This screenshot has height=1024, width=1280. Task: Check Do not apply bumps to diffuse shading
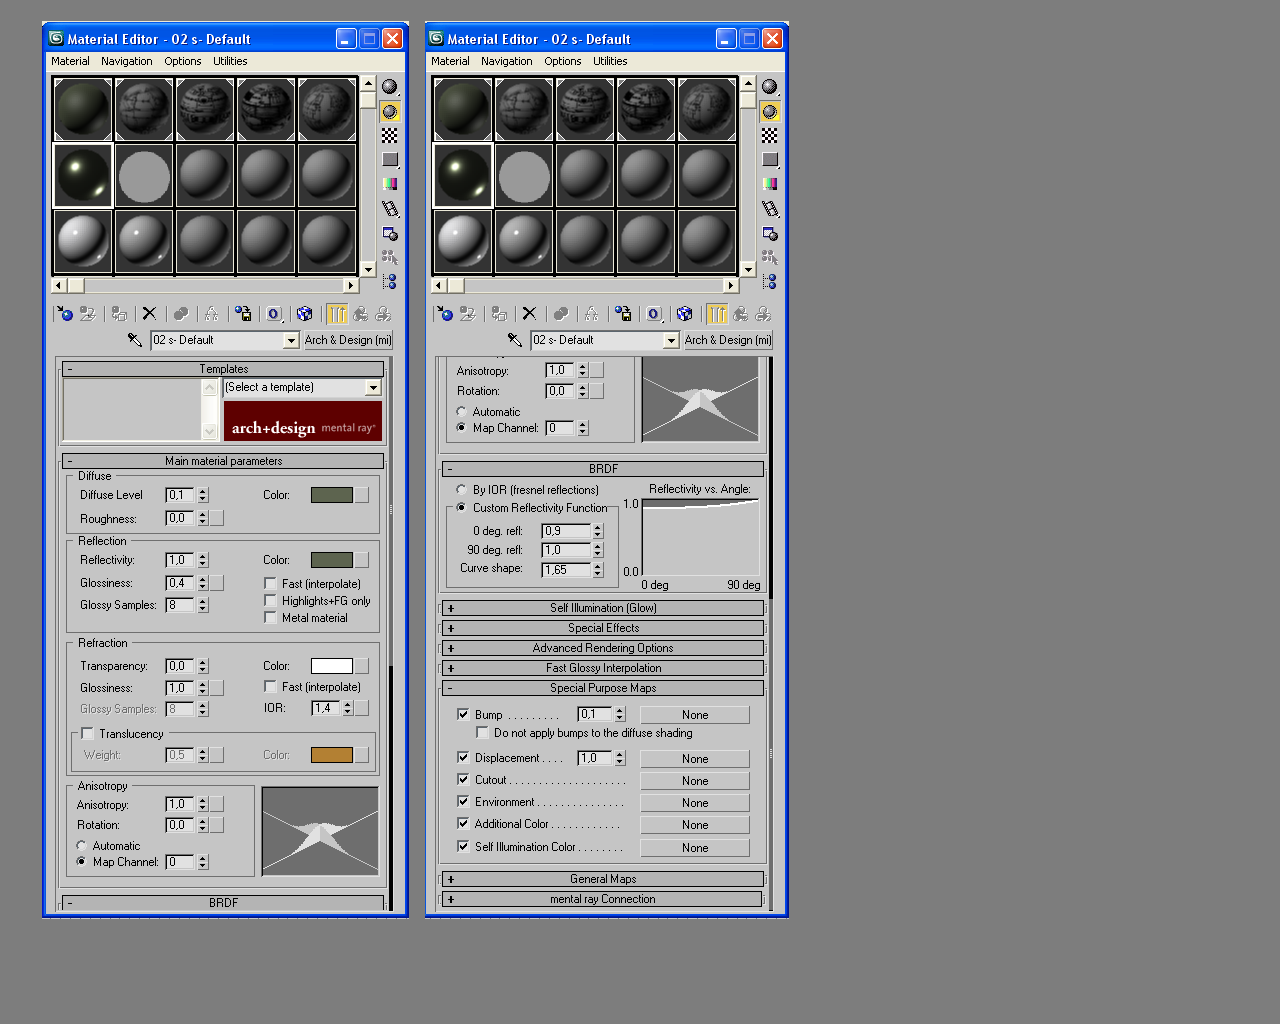click(482, 732)
